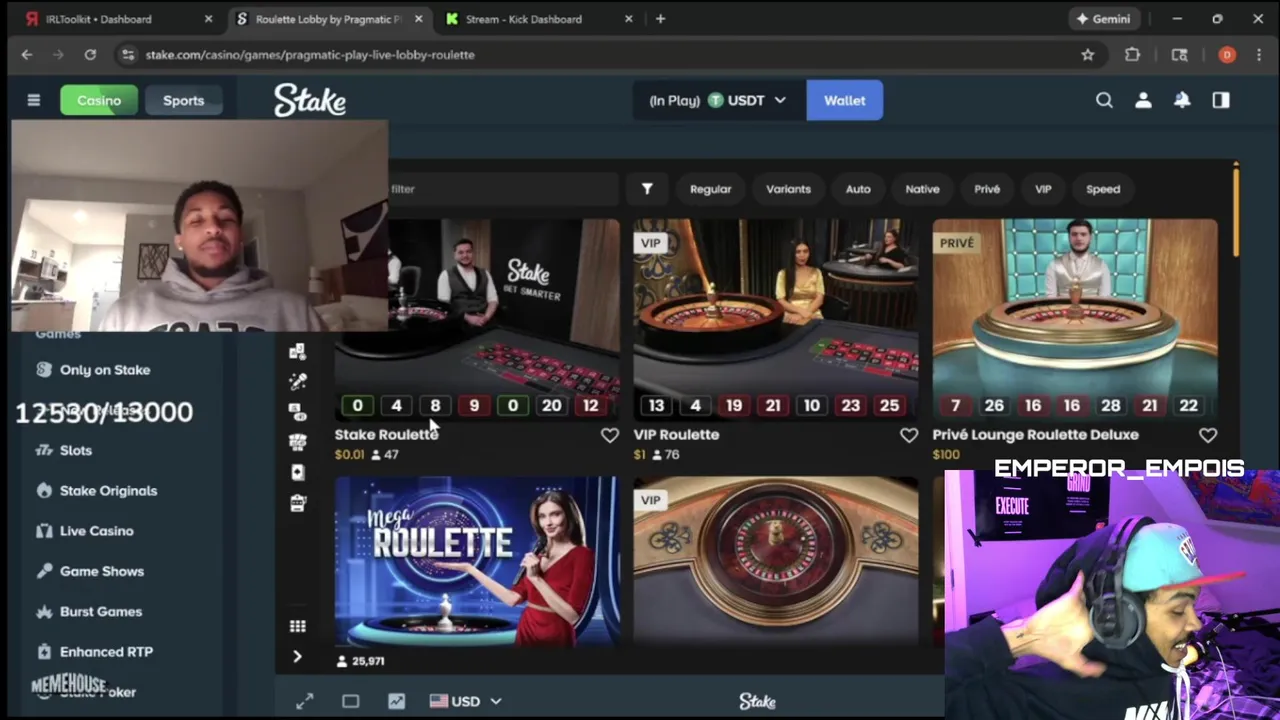1280x720 pixels.
Task: Click the Stake Roulette title text
Action: pos(386,435)
